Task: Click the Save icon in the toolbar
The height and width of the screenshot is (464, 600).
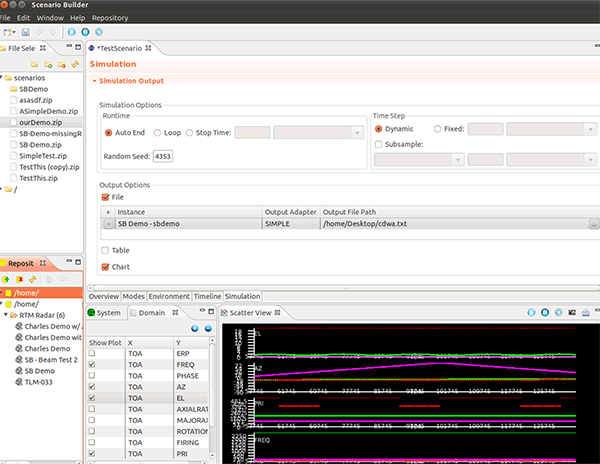Action: [25, 32]
